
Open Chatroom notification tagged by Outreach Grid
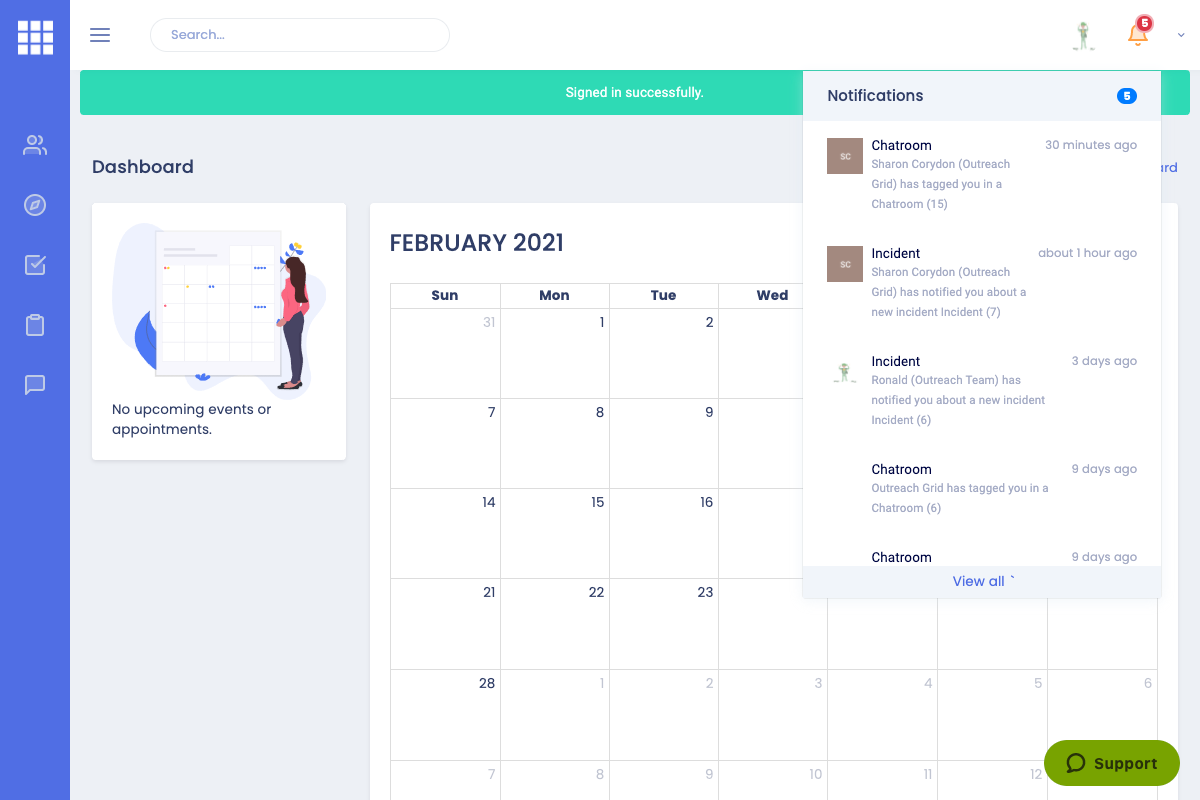982,489
